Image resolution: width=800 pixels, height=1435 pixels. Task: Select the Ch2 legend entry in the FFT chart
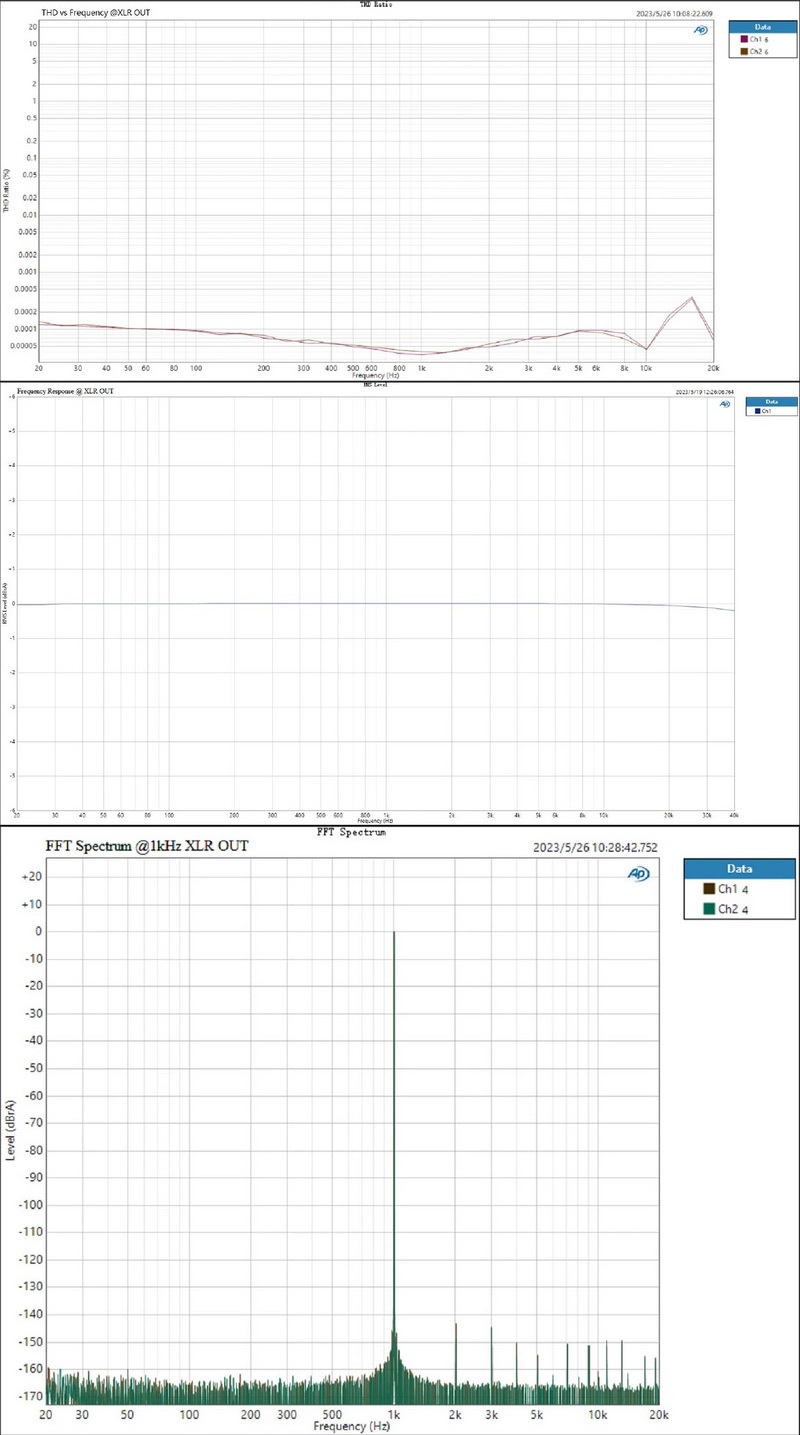(x=730, y=908)
